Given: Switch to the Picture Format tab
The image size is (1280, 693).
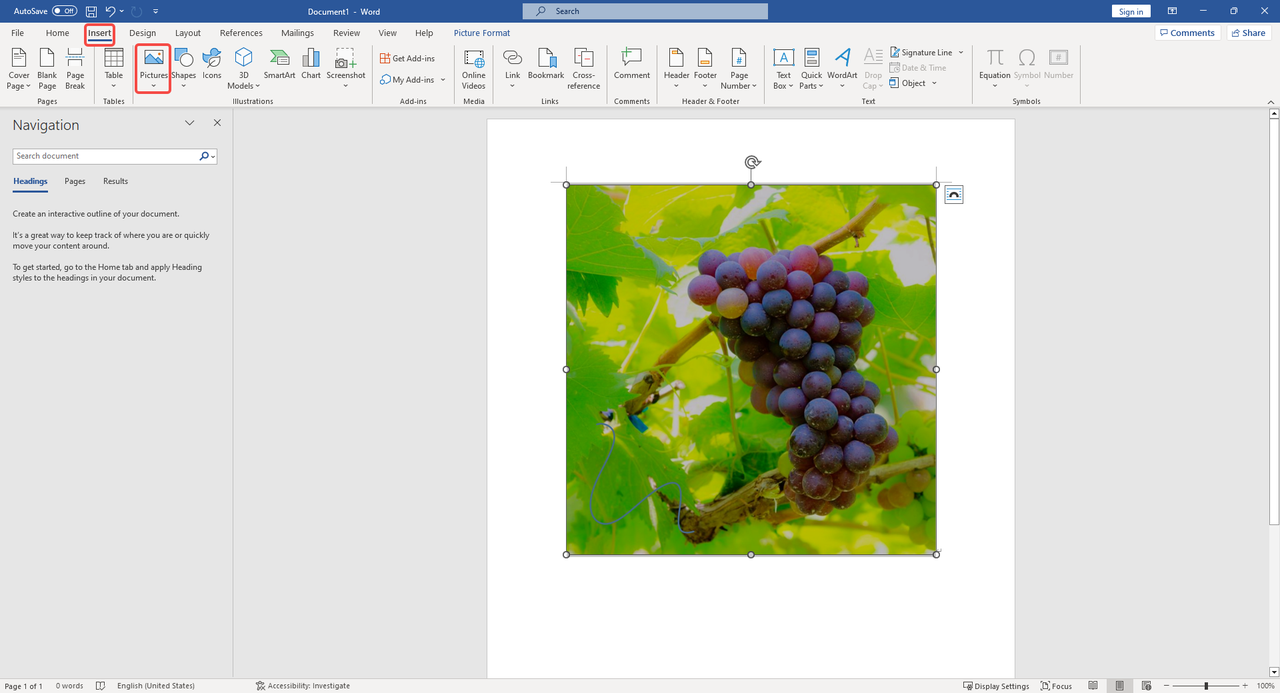Looking at the screenshot, I should (482, 33).
